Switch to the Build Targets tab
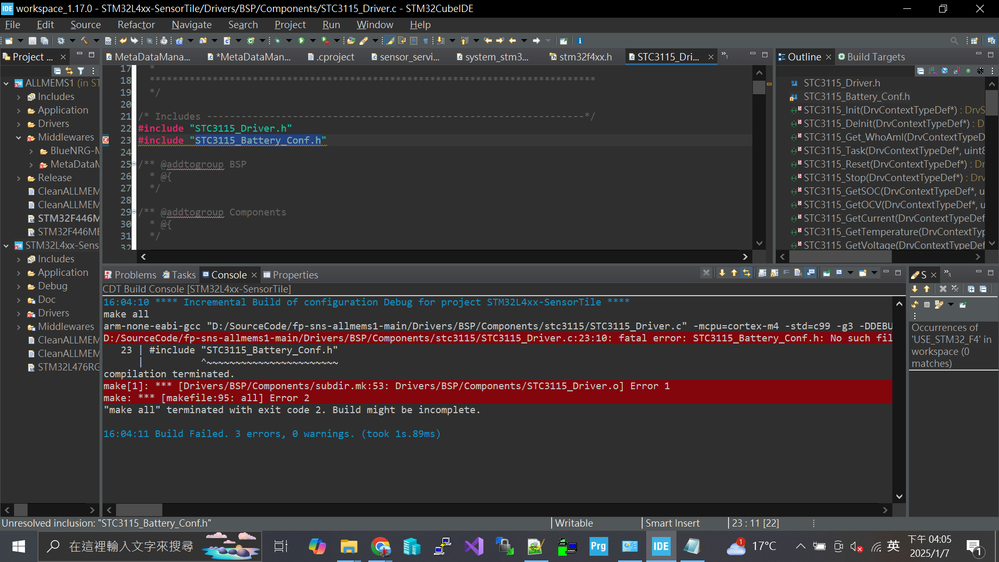999x562 pixels. coord(871,57)
